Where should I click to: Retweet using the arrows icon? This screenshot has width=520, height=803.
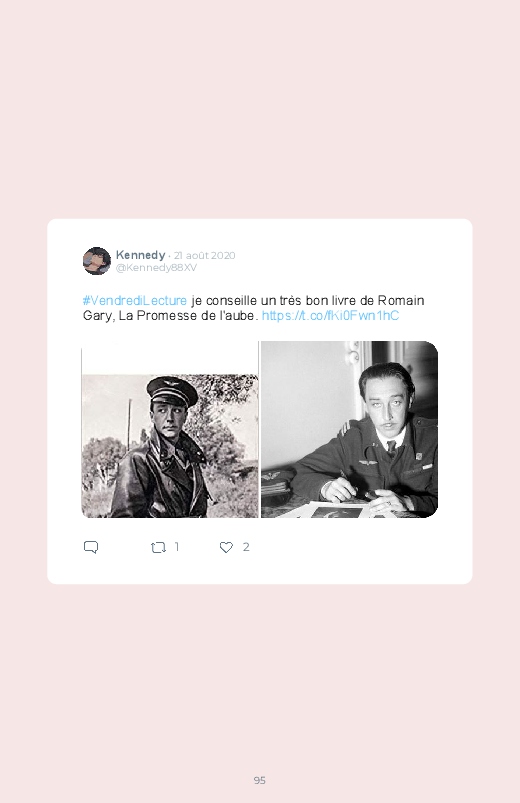tap(158, 547)
